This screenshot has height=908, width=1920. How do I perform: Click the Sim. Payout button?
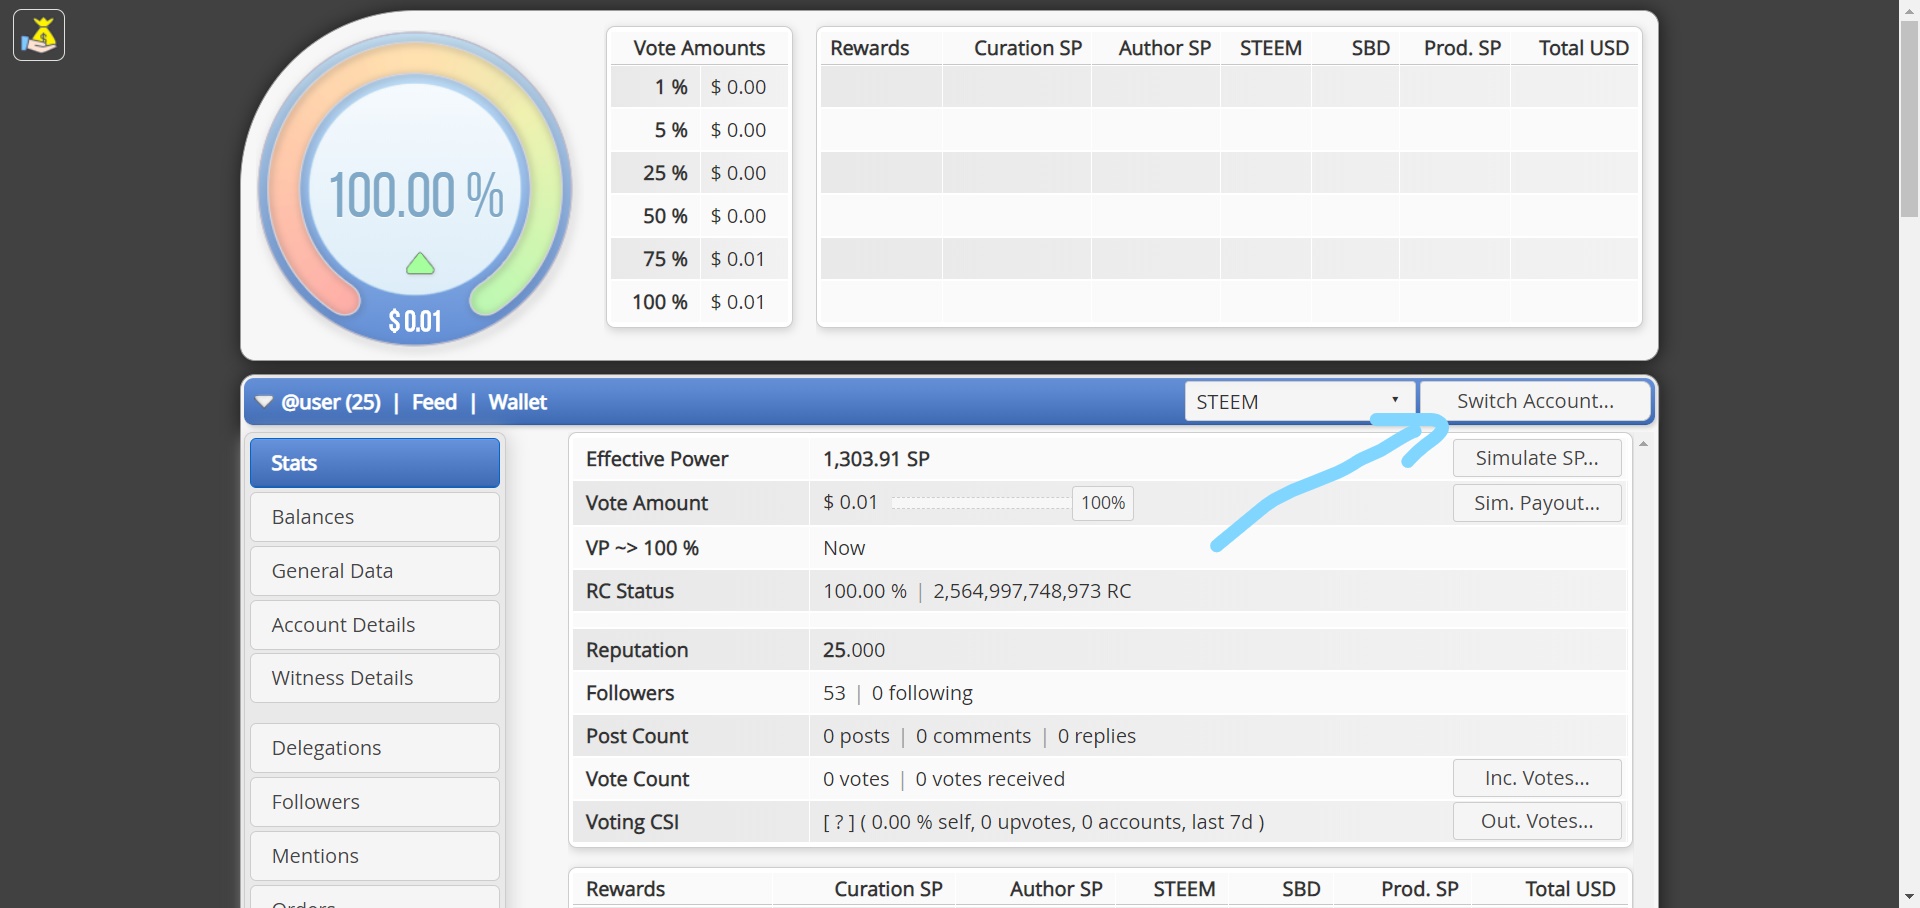(x=1537, y=503)
